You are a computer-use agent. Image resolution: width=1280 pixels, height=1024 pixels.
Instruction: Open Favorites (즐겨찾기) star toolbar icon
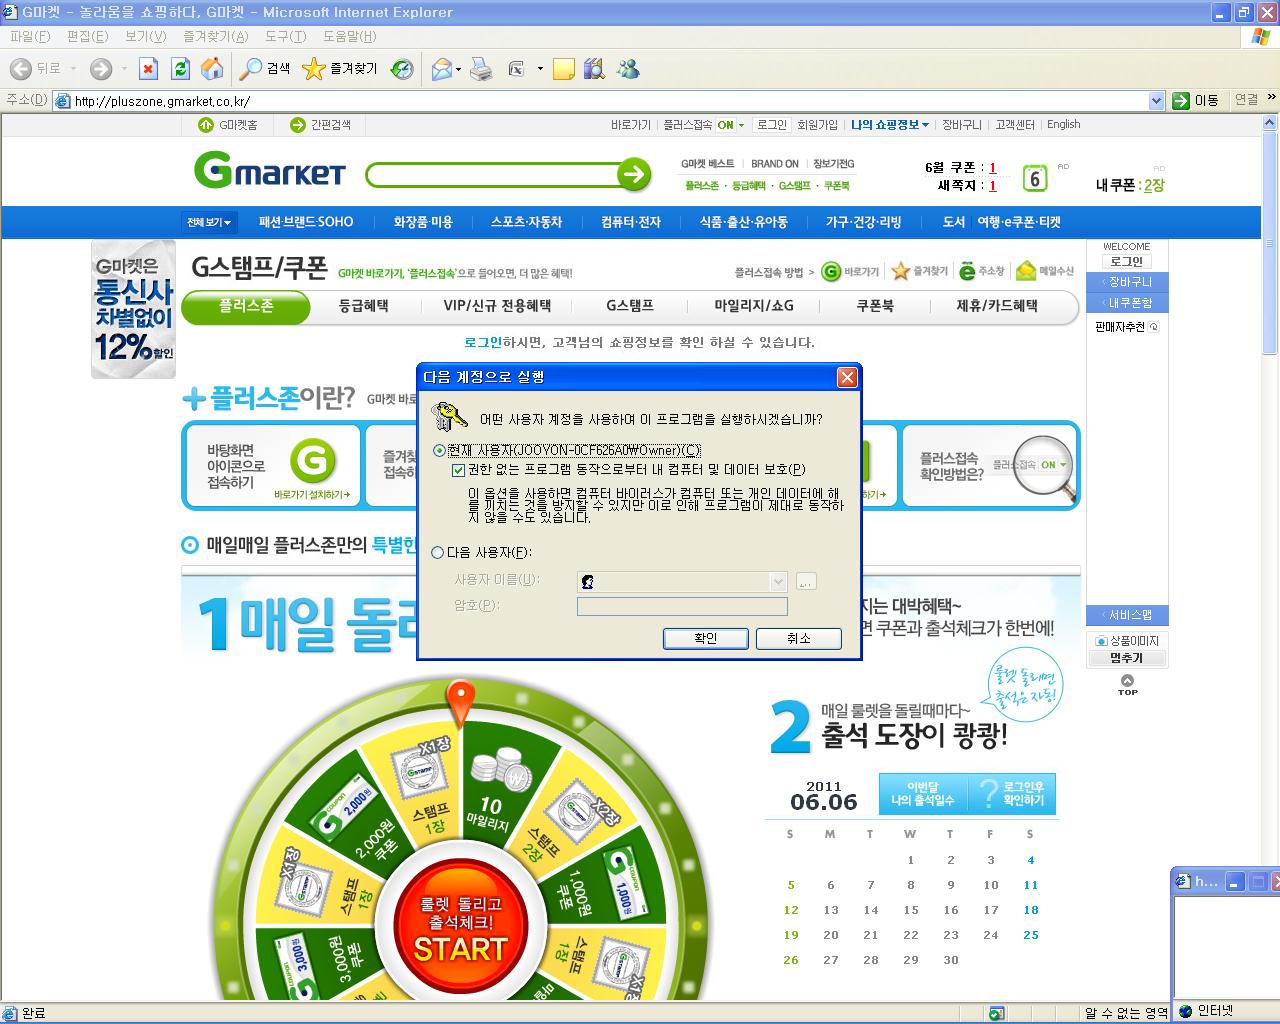tap(313, 69)
